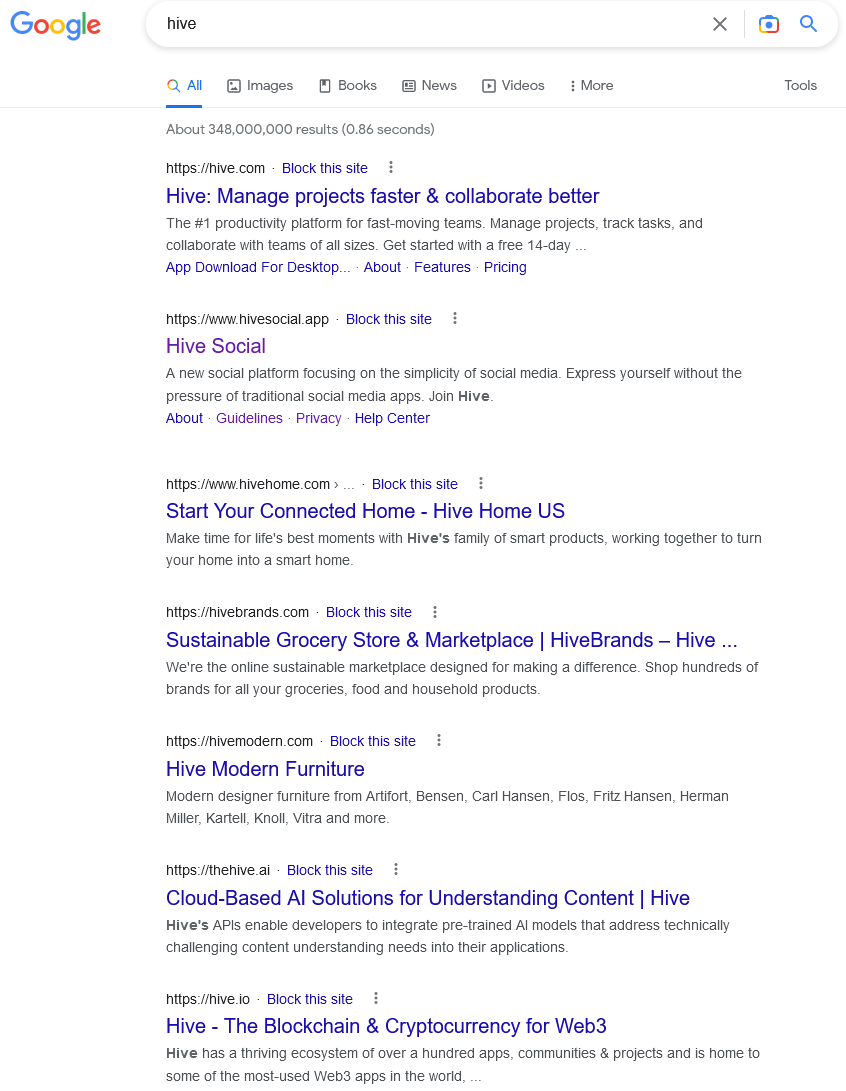Switch to the News tab
This screenshot has width=846, height=1091.
point(429,86)
